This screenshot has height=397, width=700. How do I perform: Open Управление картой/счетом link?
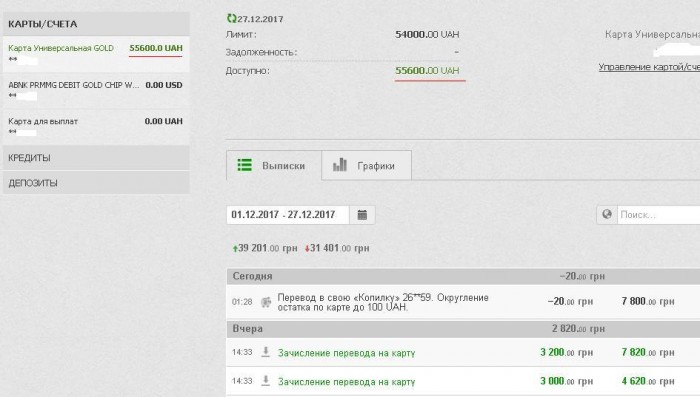[x=649, y=67]
